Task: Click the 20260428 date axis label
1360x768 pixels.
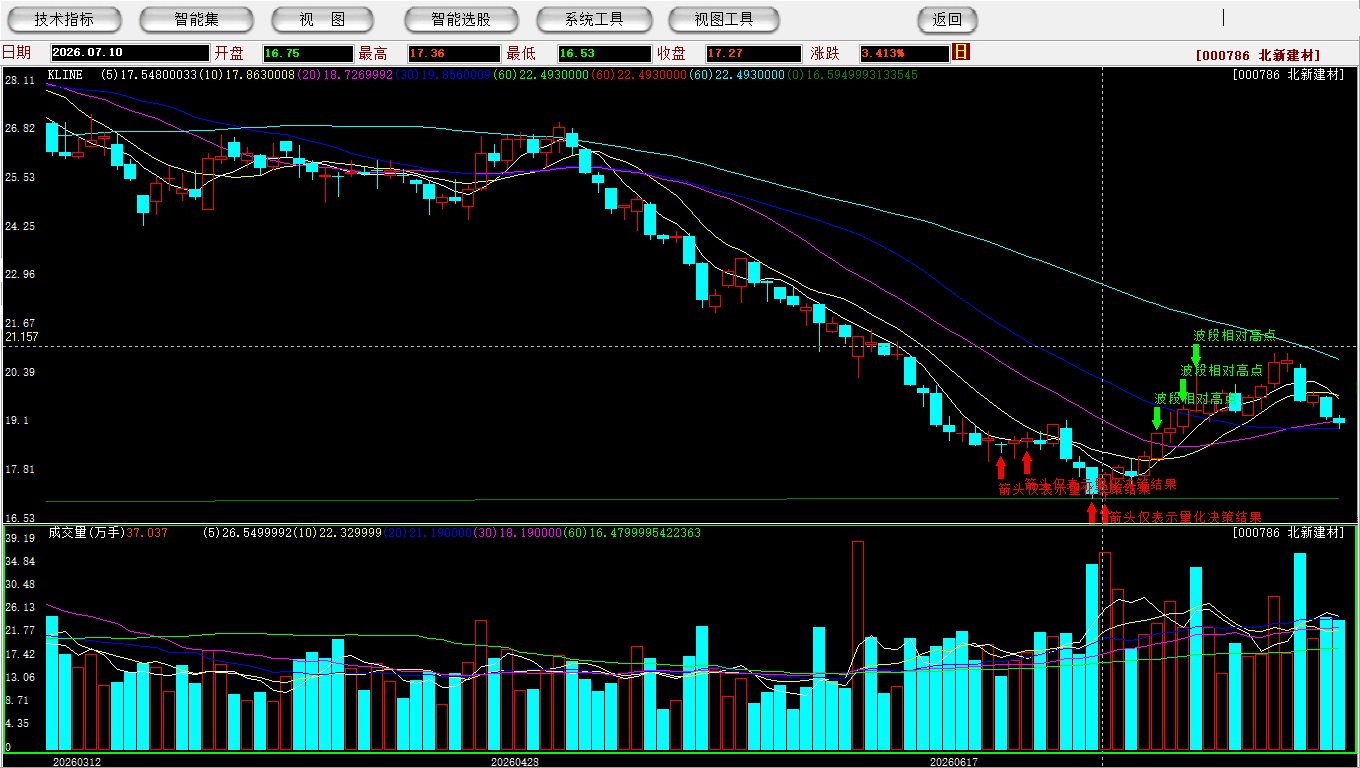Action: [515, 762]
